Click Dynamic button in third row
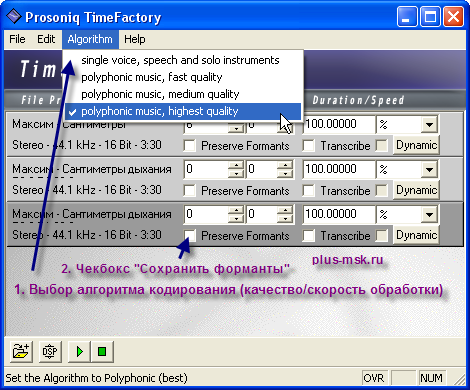470x390 pixels. (x=416, y=235)
